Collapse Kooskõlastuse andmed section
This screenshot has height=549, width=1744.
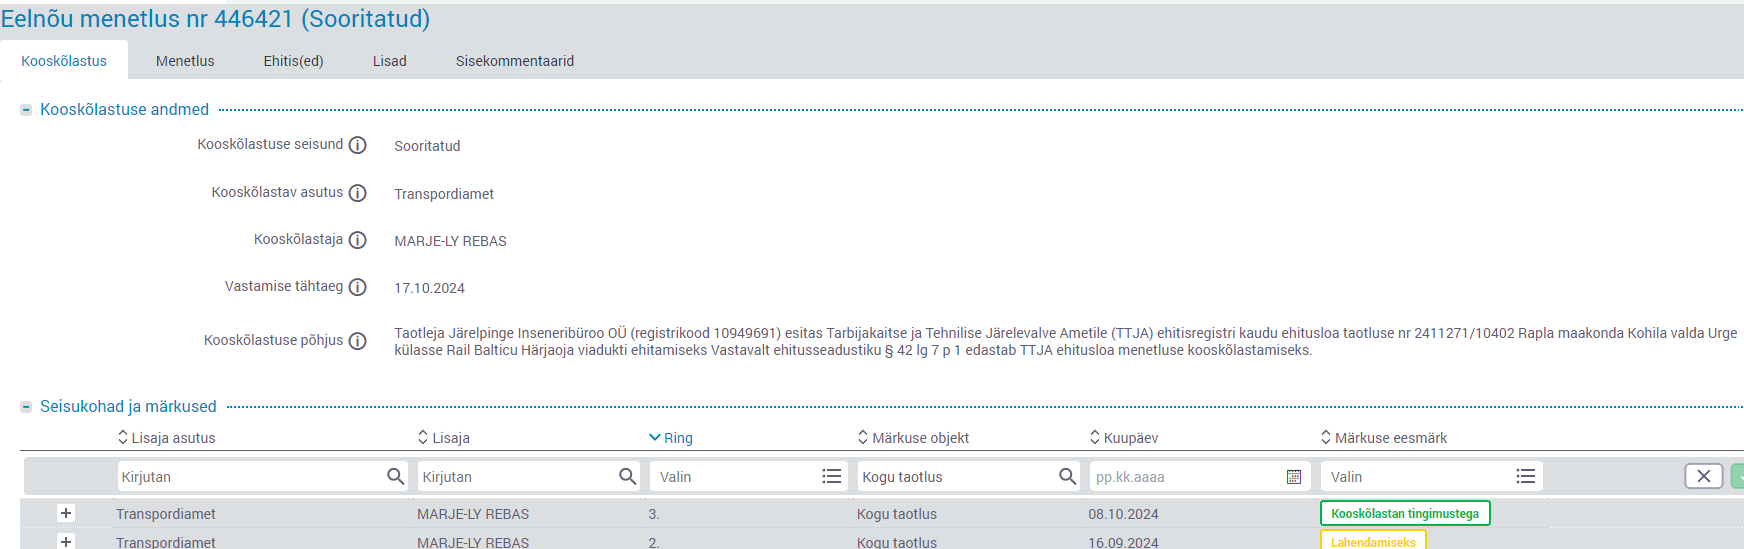point(26,110)
